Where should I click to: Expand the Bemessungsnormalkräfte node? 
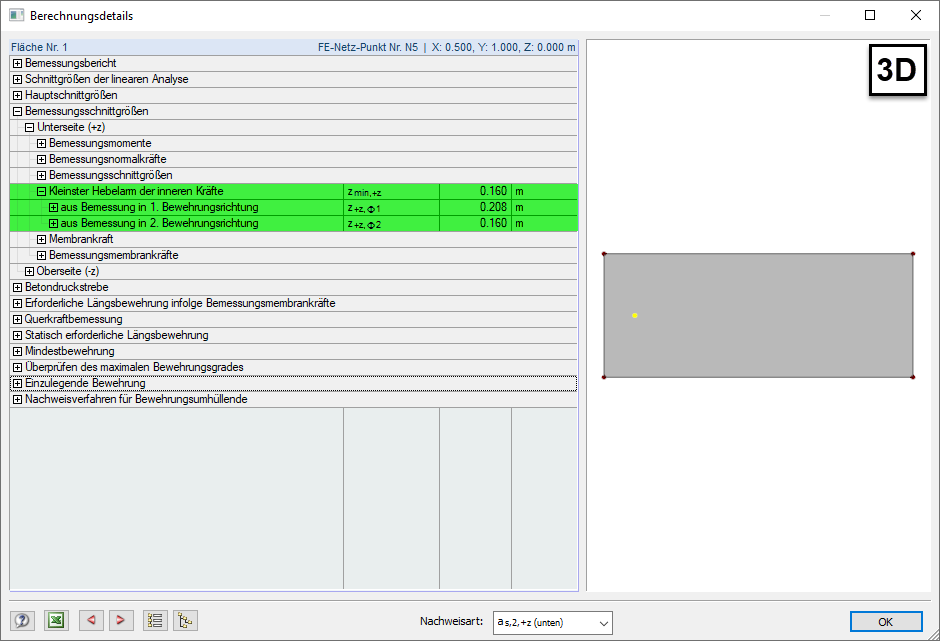pos(41,160)
